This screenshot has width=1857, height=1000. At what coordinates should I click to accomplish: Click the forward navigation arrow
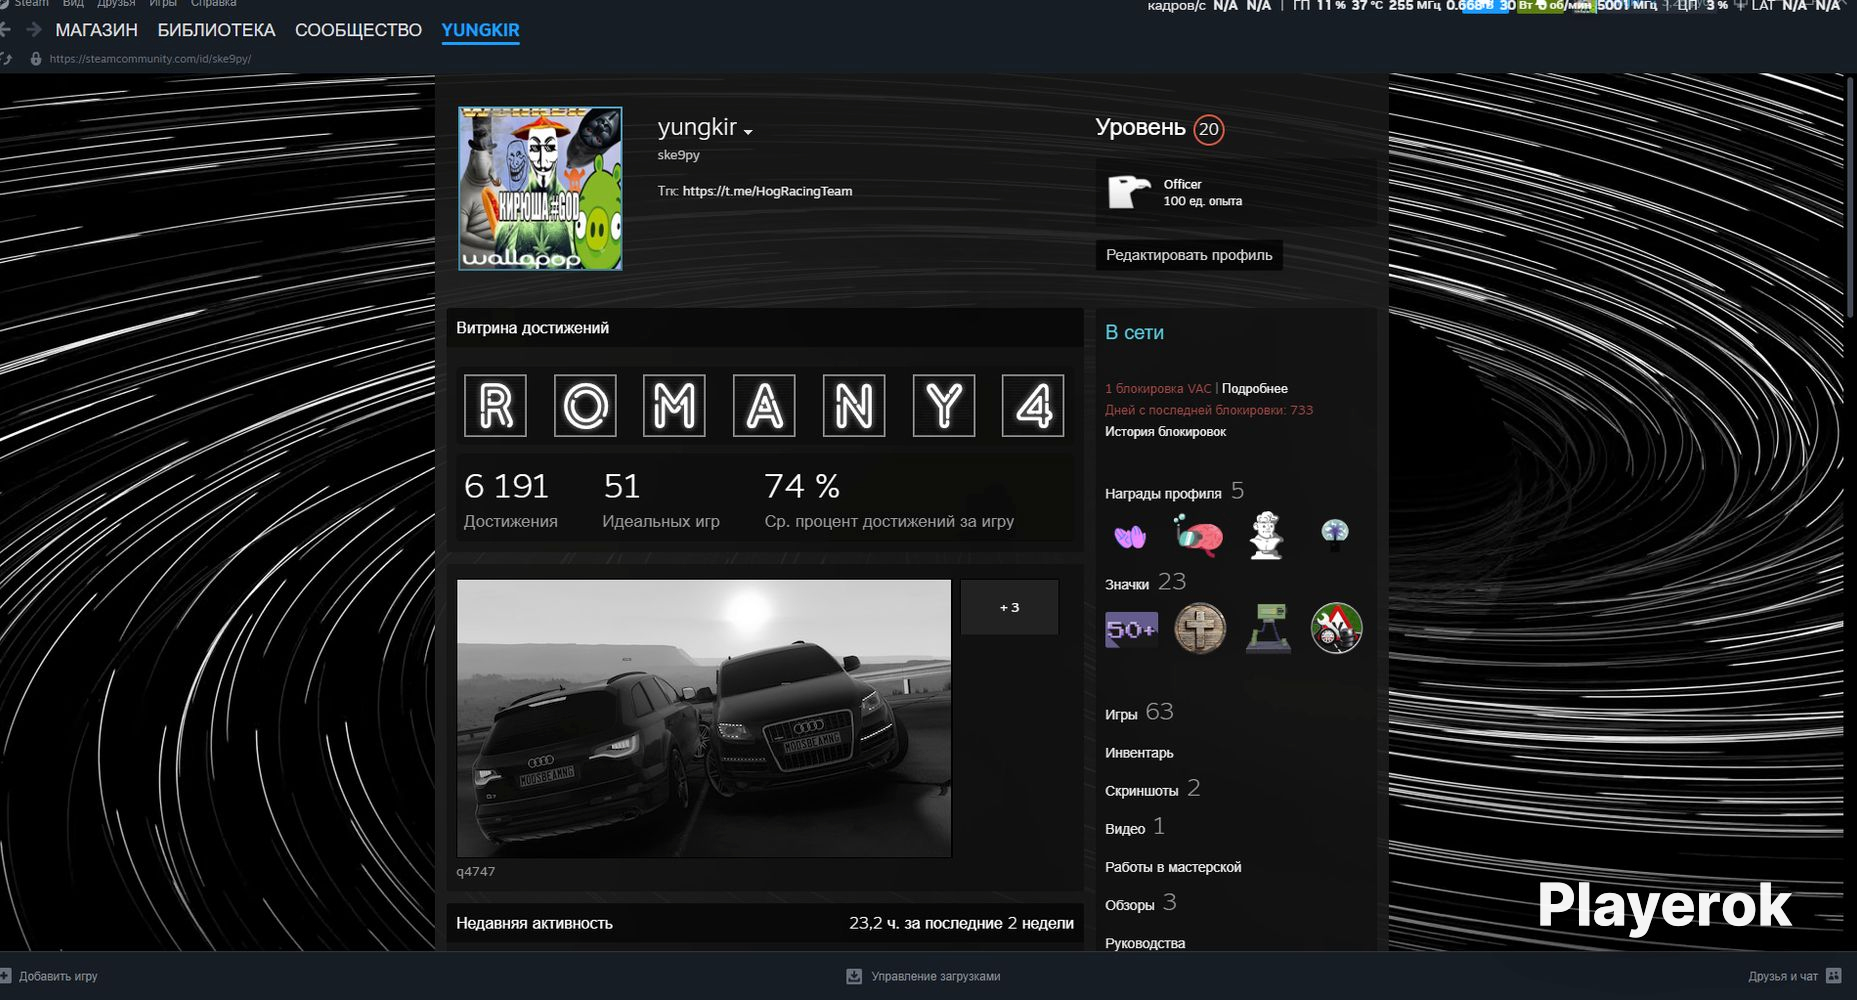(34, 30)
